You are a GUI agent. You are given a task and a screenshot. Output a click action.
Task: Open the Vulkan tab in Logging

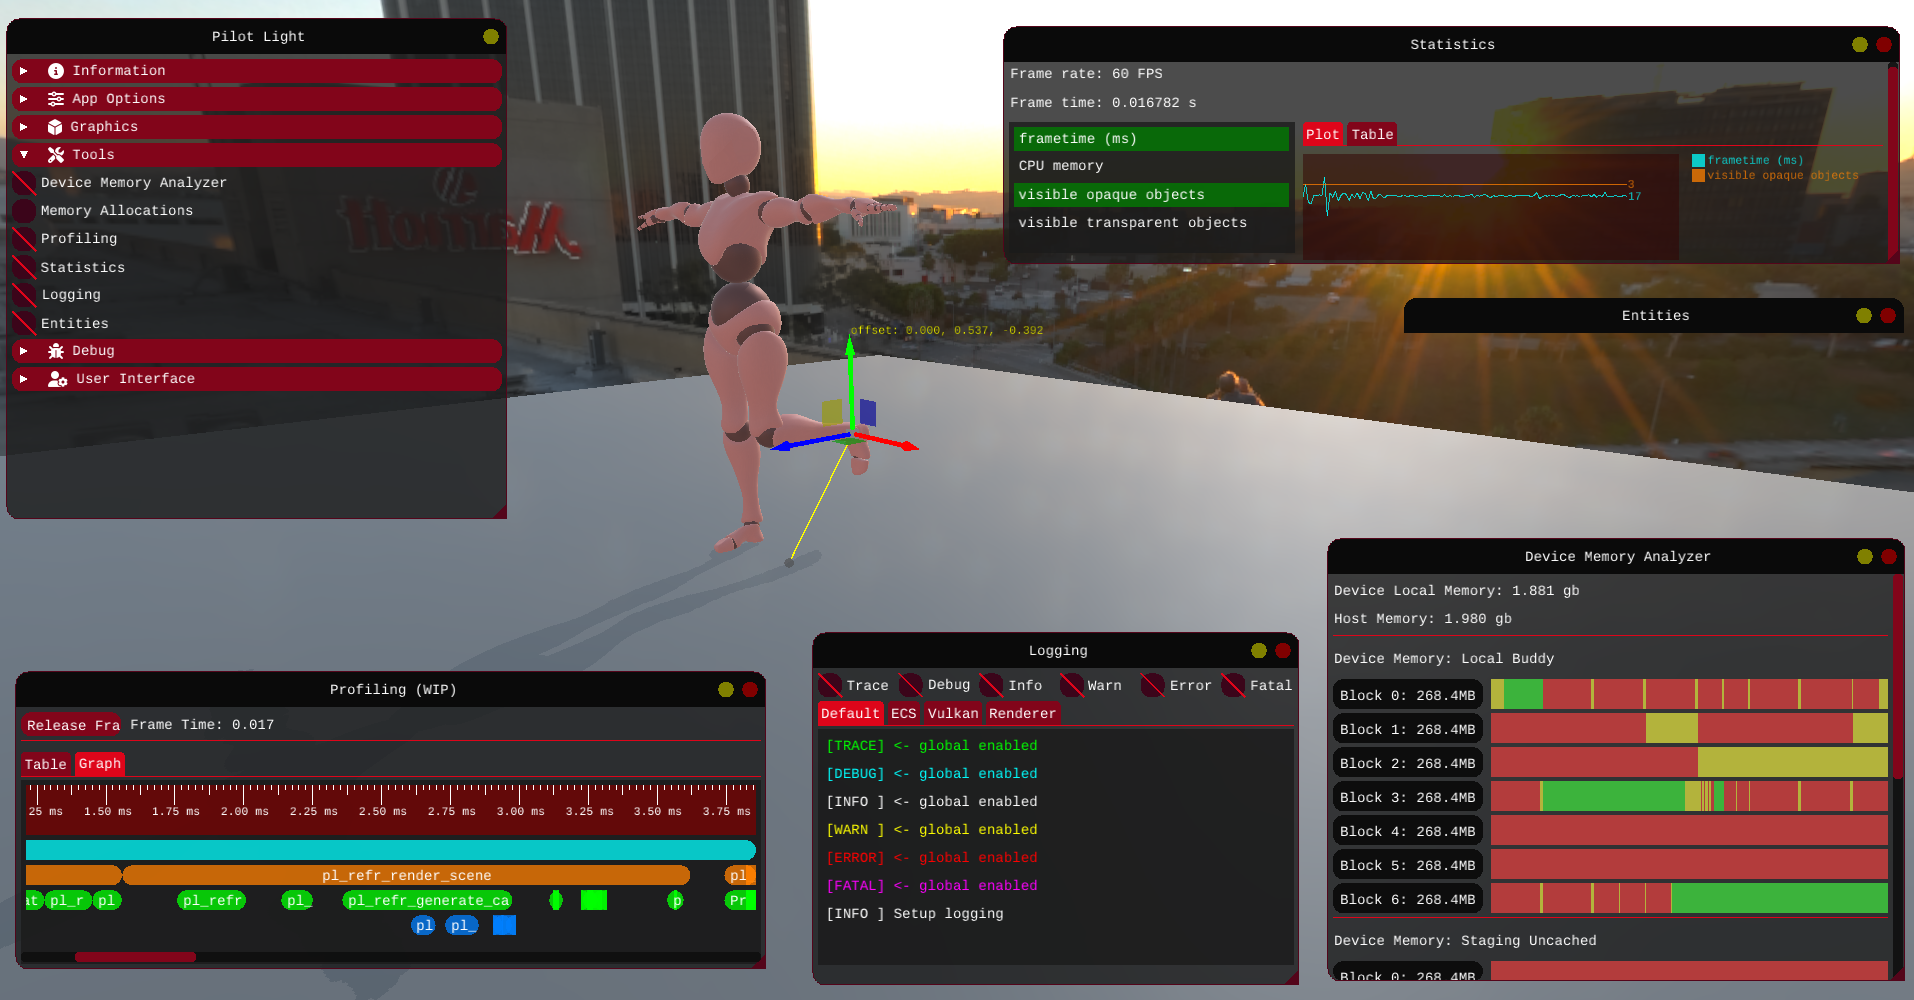[952, 713]
